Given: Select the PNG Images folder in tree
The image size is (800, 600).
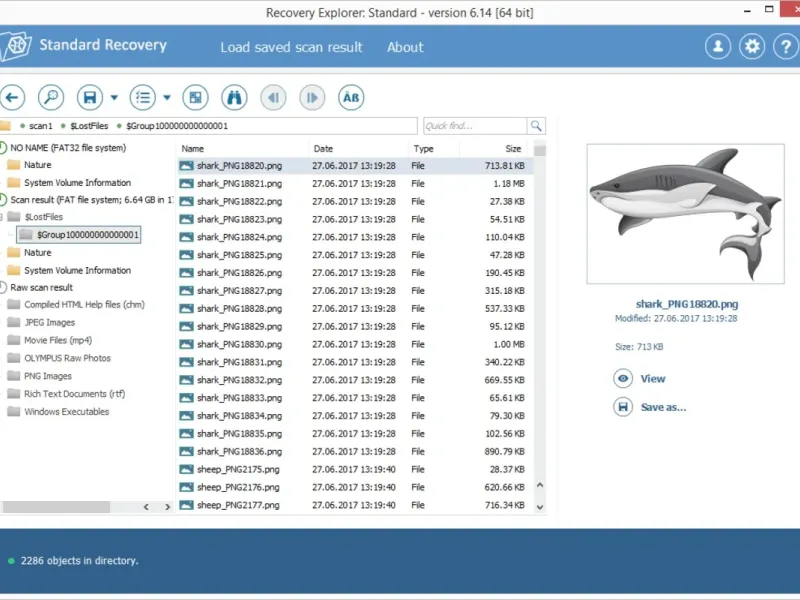Looking at the screenshot, I should coord(47,376).
